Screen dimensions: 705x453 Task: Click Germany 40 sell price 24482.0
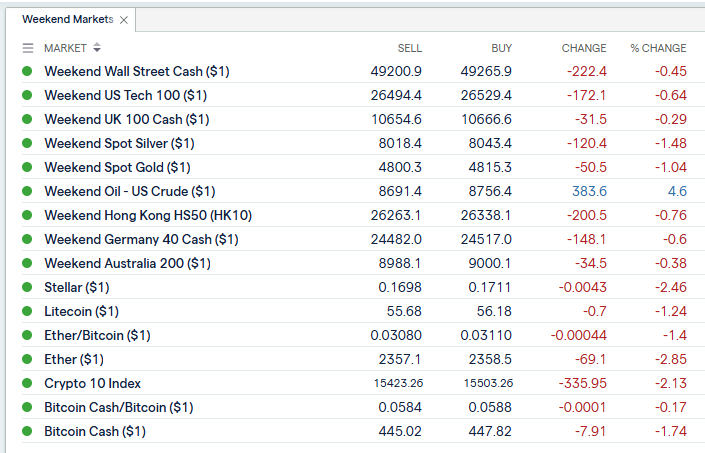pos(396,240)
